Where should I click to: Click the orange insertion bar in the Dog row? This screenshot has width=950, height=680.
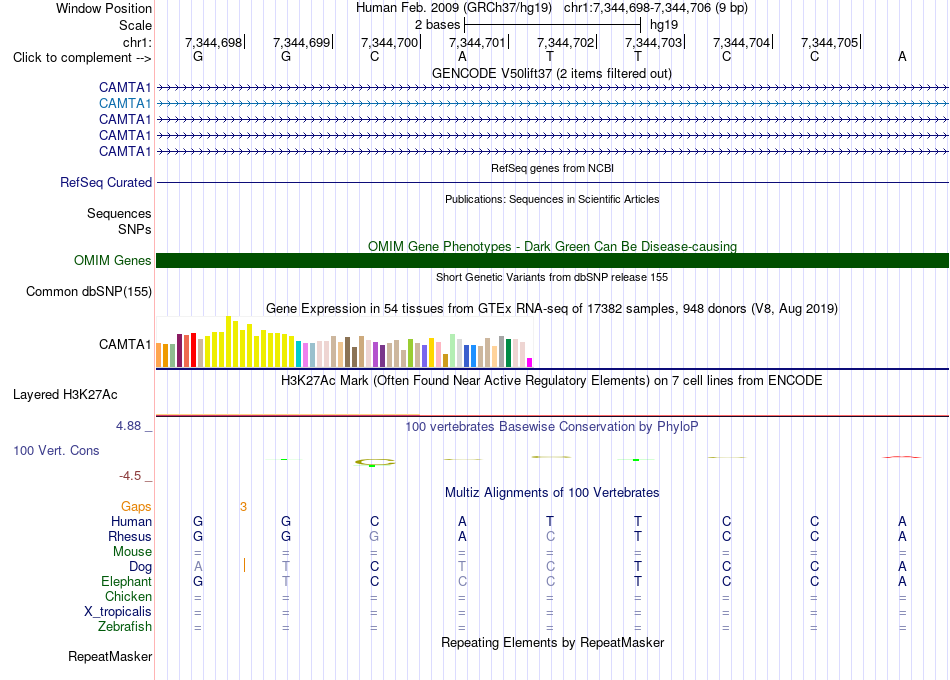[x=244, y=565]
